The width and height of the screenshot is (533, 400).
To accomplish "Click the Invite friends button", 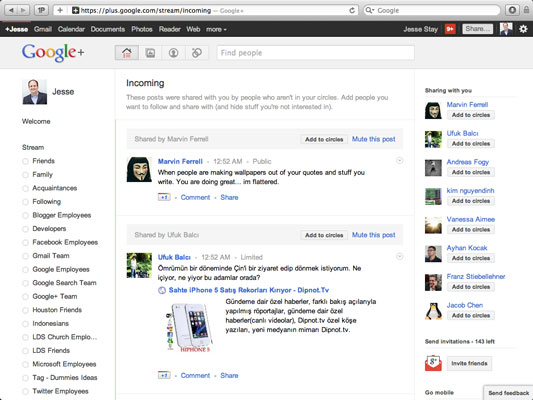I will (469, 363).
